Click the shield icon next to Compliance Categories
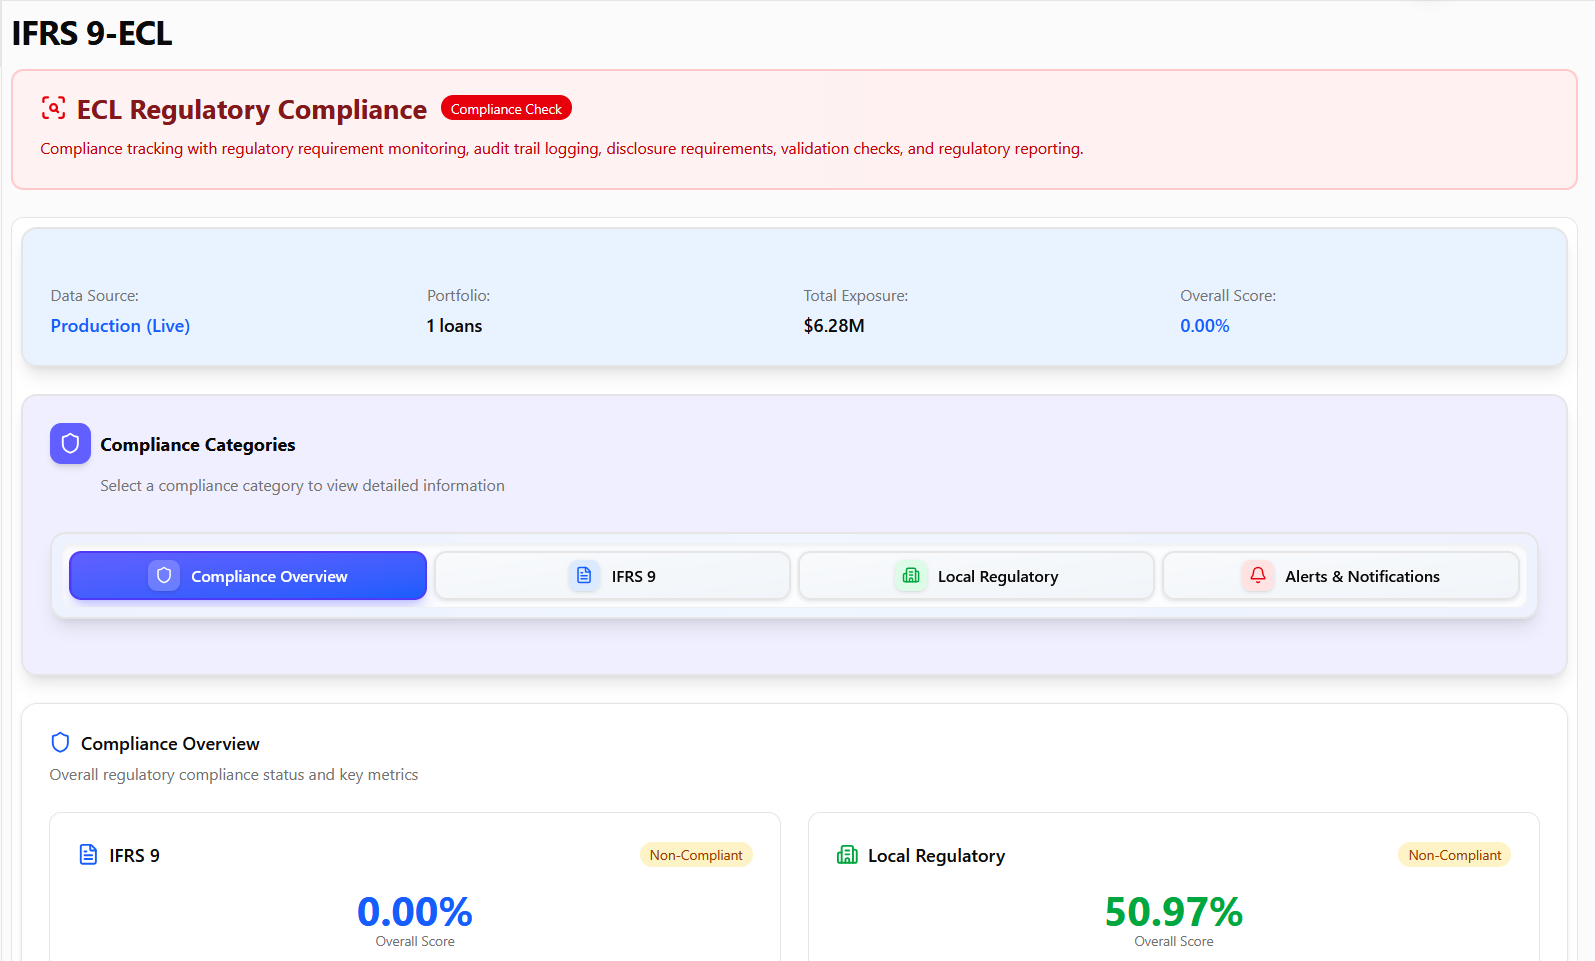The height and width of the screenshot is (961, 1595). 70,444
